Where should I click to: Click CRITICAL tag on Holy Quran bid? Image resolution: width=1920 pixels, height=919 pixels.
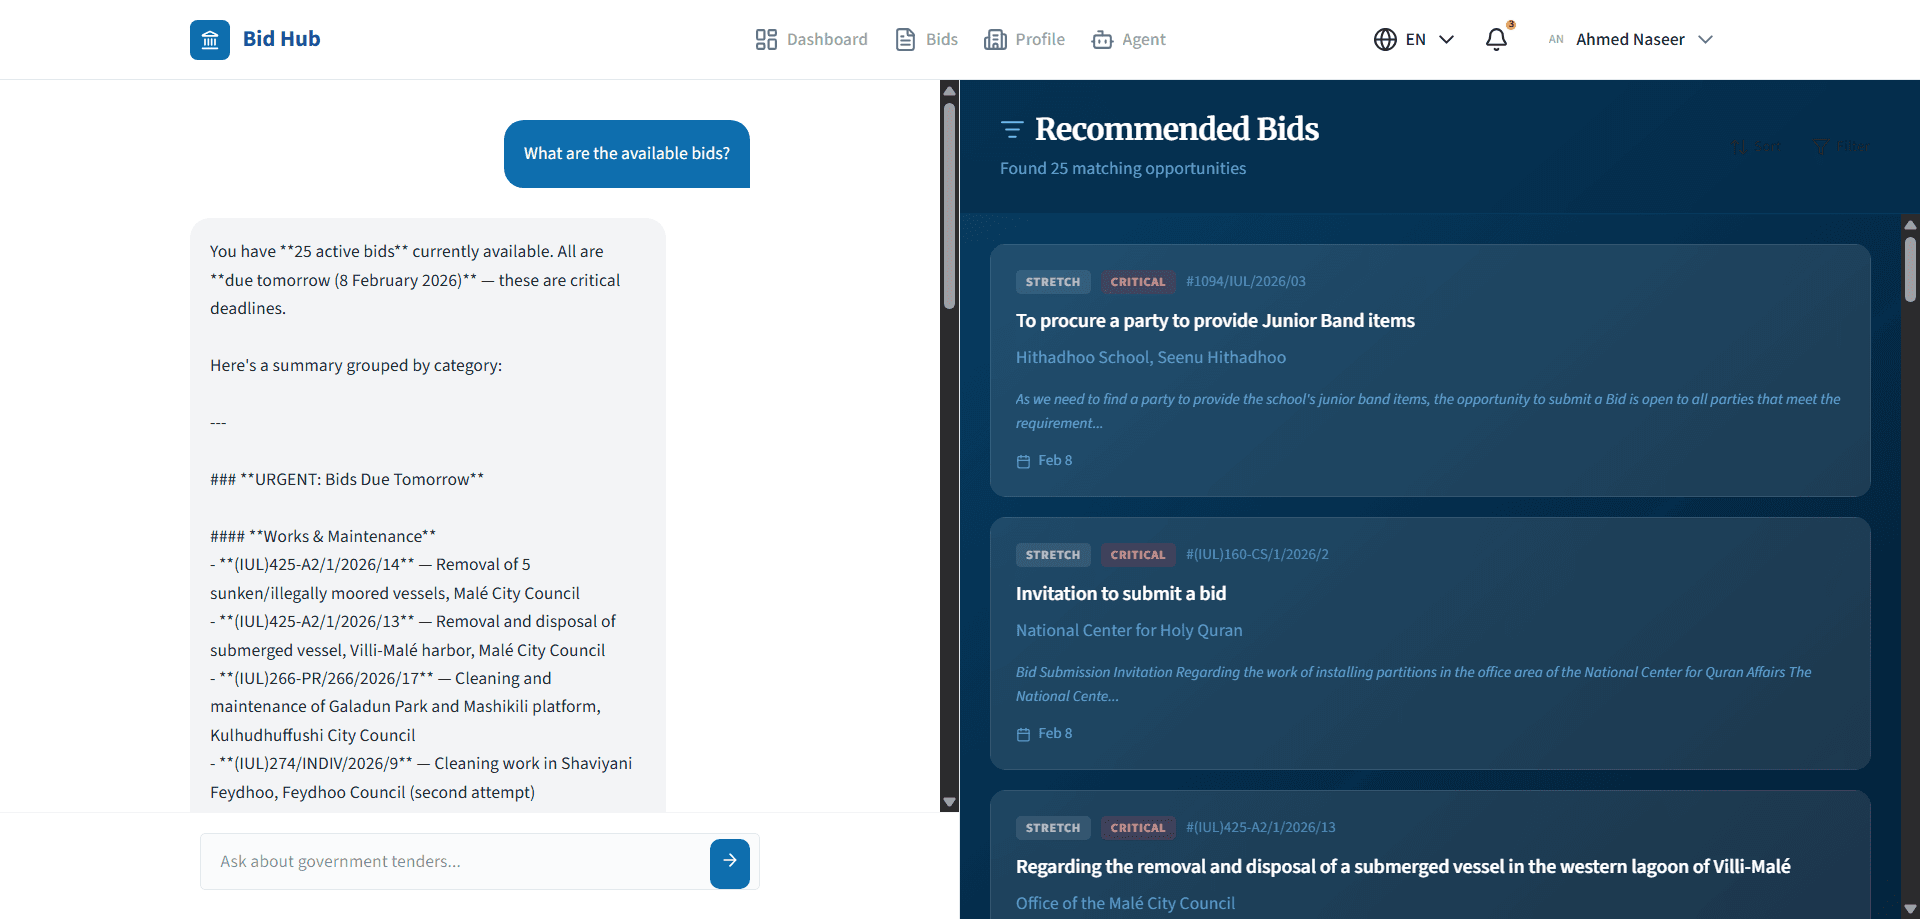tap(1138, 555)
